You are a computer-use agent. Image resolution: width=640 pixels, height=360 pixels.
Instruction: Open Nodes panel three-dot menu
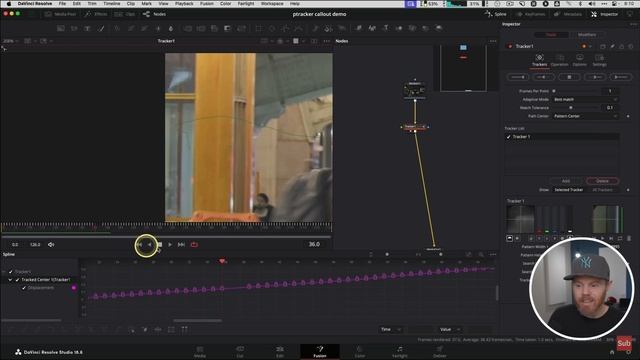coord(493,41)
